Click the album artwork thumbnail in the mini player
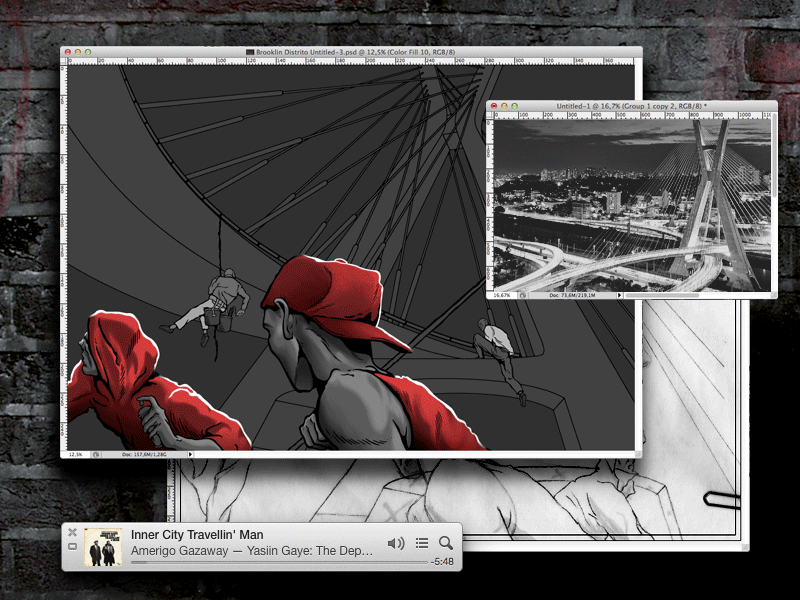Screen dimensions: 800x600 pyautogui.click(x=103, y=547)
